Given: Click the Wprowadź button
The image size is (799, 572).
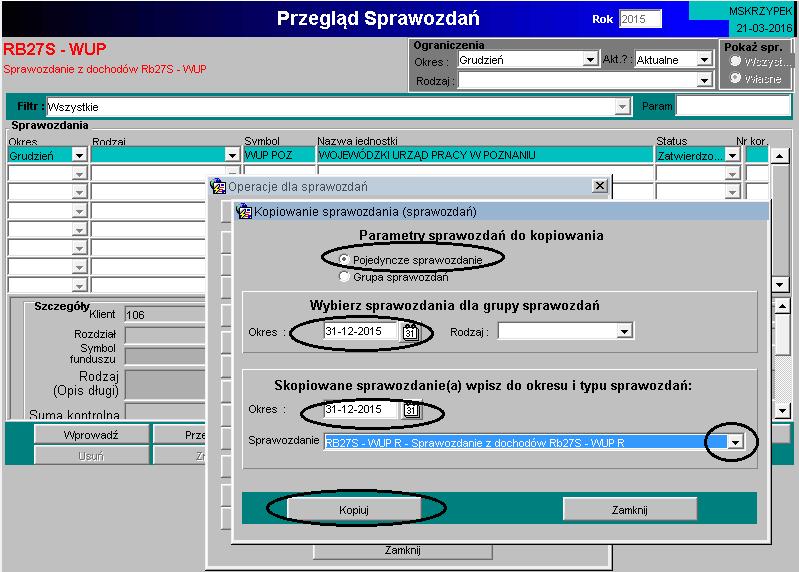Looking at the screenshot, I should (x=91, y=435).
